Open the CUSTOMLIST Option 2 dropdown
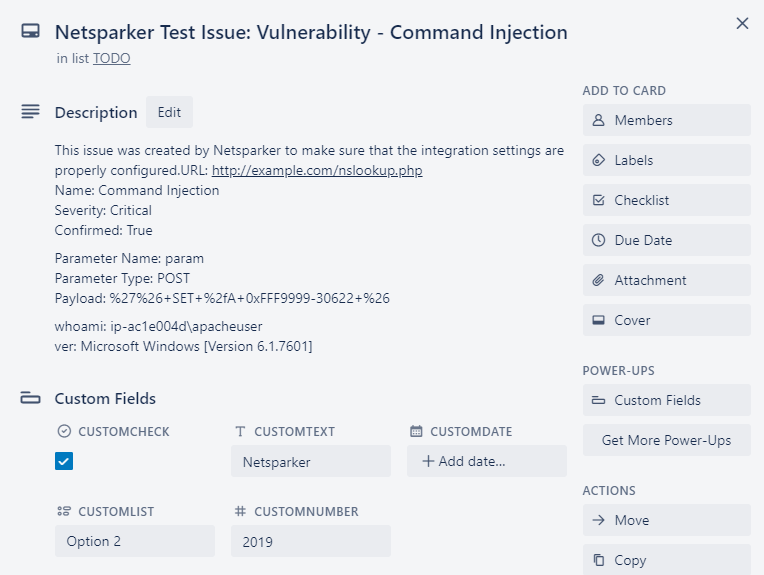This screenshot has width=764, height=575. pos(134,541)
